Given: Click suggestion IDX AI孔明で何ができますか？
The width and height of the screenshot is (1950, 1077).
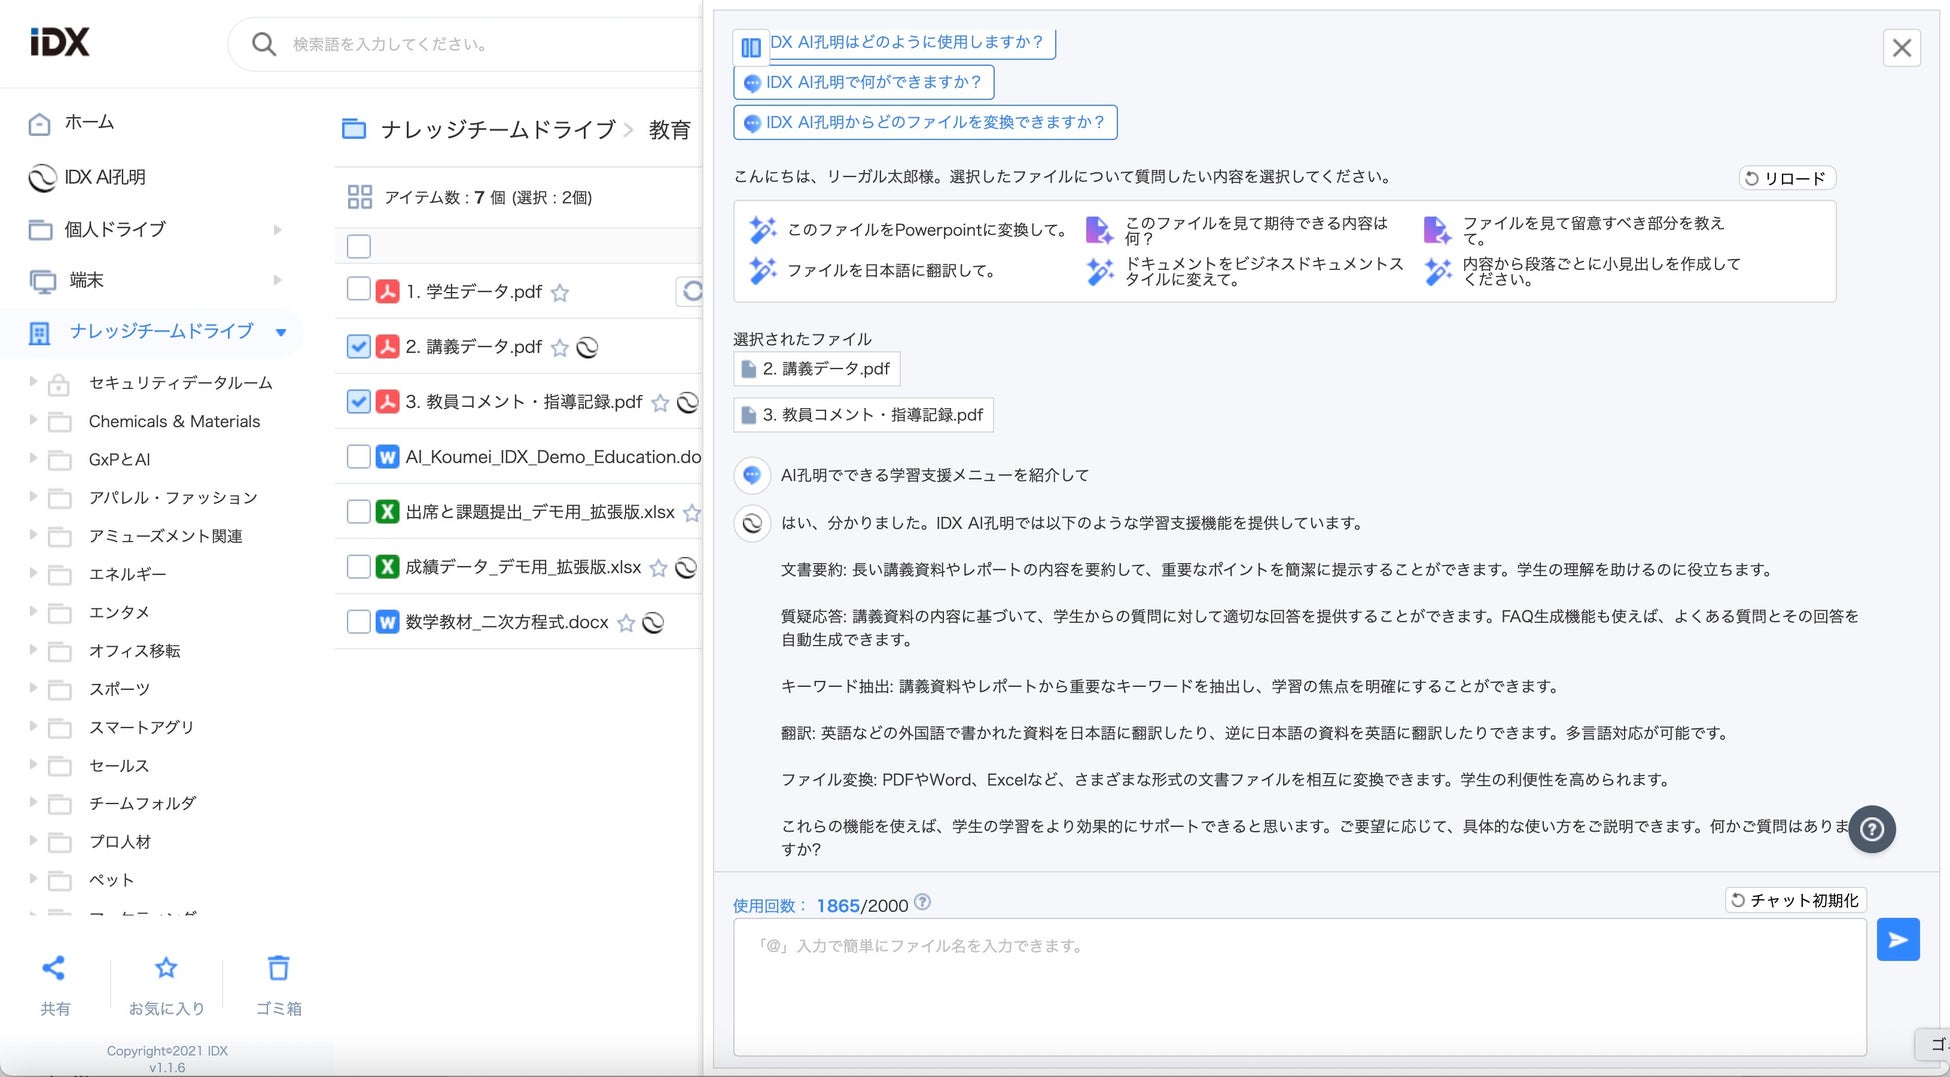Looking at the screenshot, I should [864, 82].
